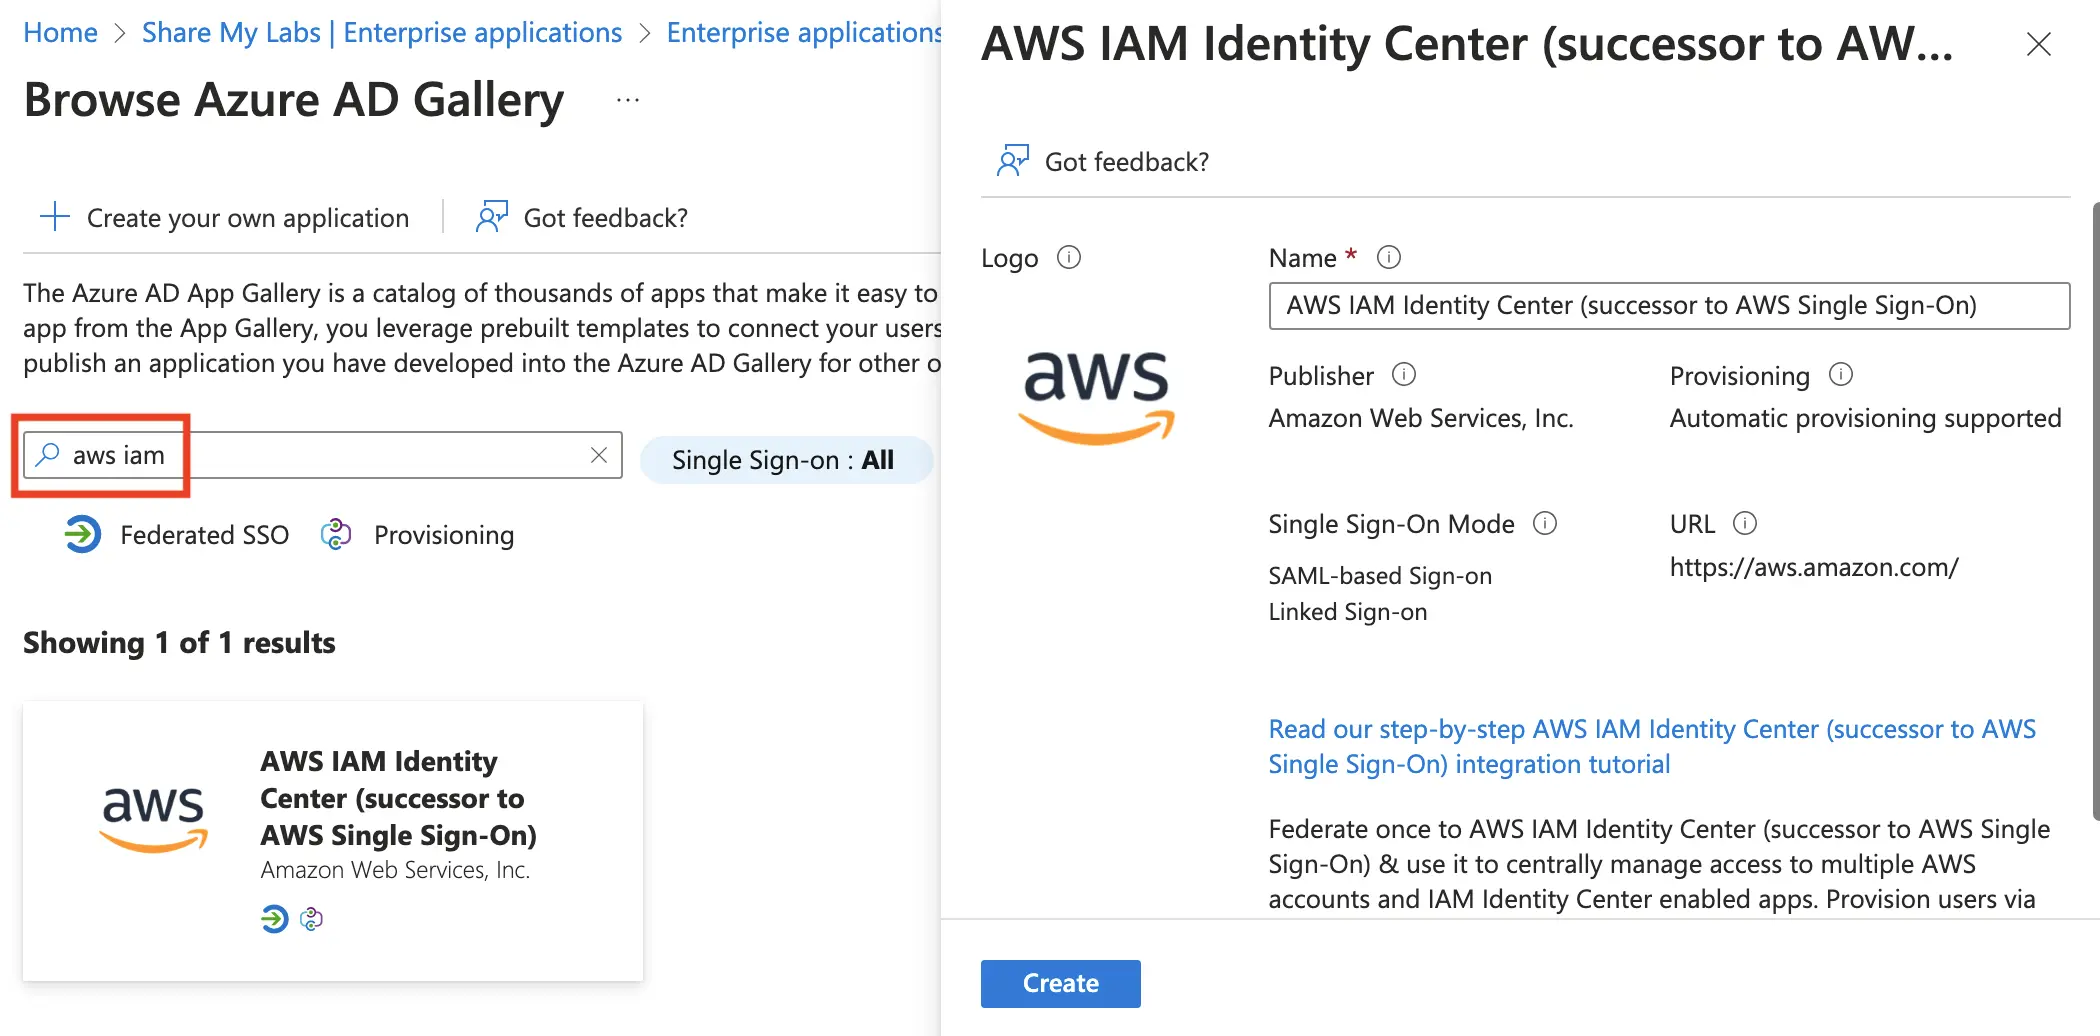Click the Provisioning info icon in panel
This screenshot has width=2100, height=1036.
click(x=1841, y=375)
